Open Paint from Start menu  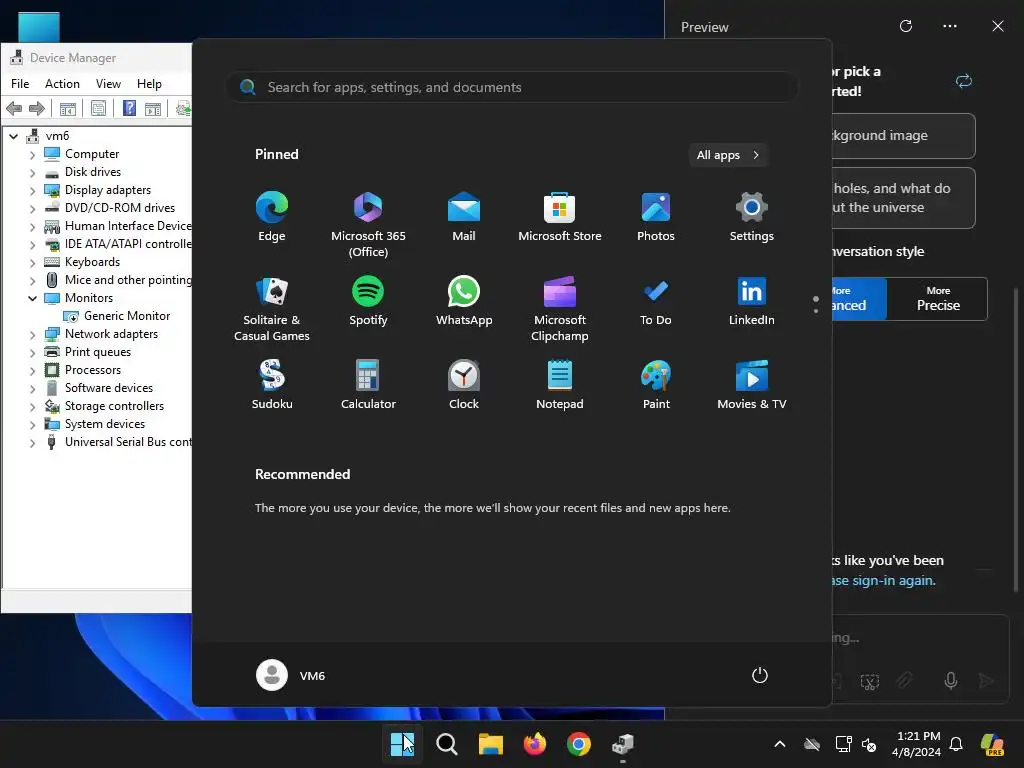pos(656,385)
